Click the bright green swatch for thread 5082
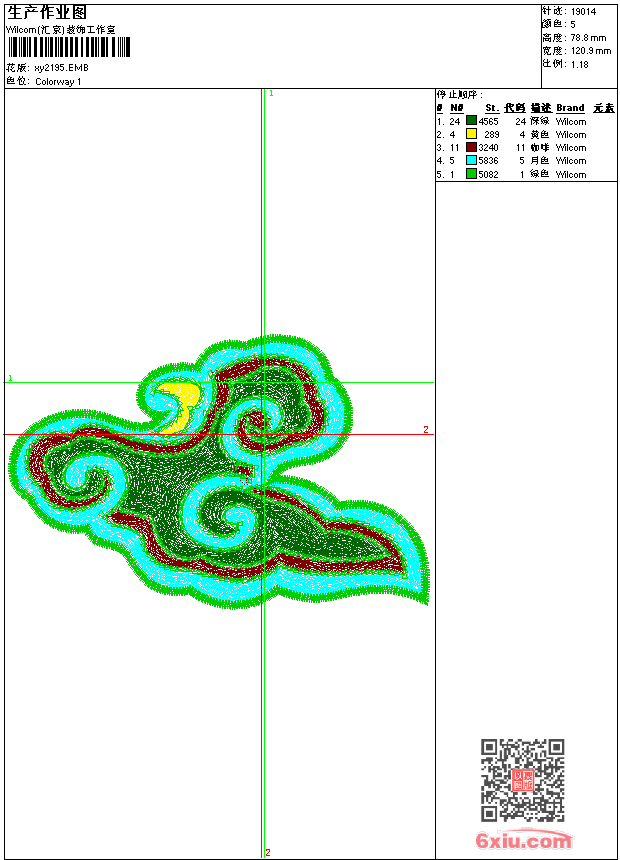Image resolution: width=620 pixels, height=860 pixels. click(471, 174)
